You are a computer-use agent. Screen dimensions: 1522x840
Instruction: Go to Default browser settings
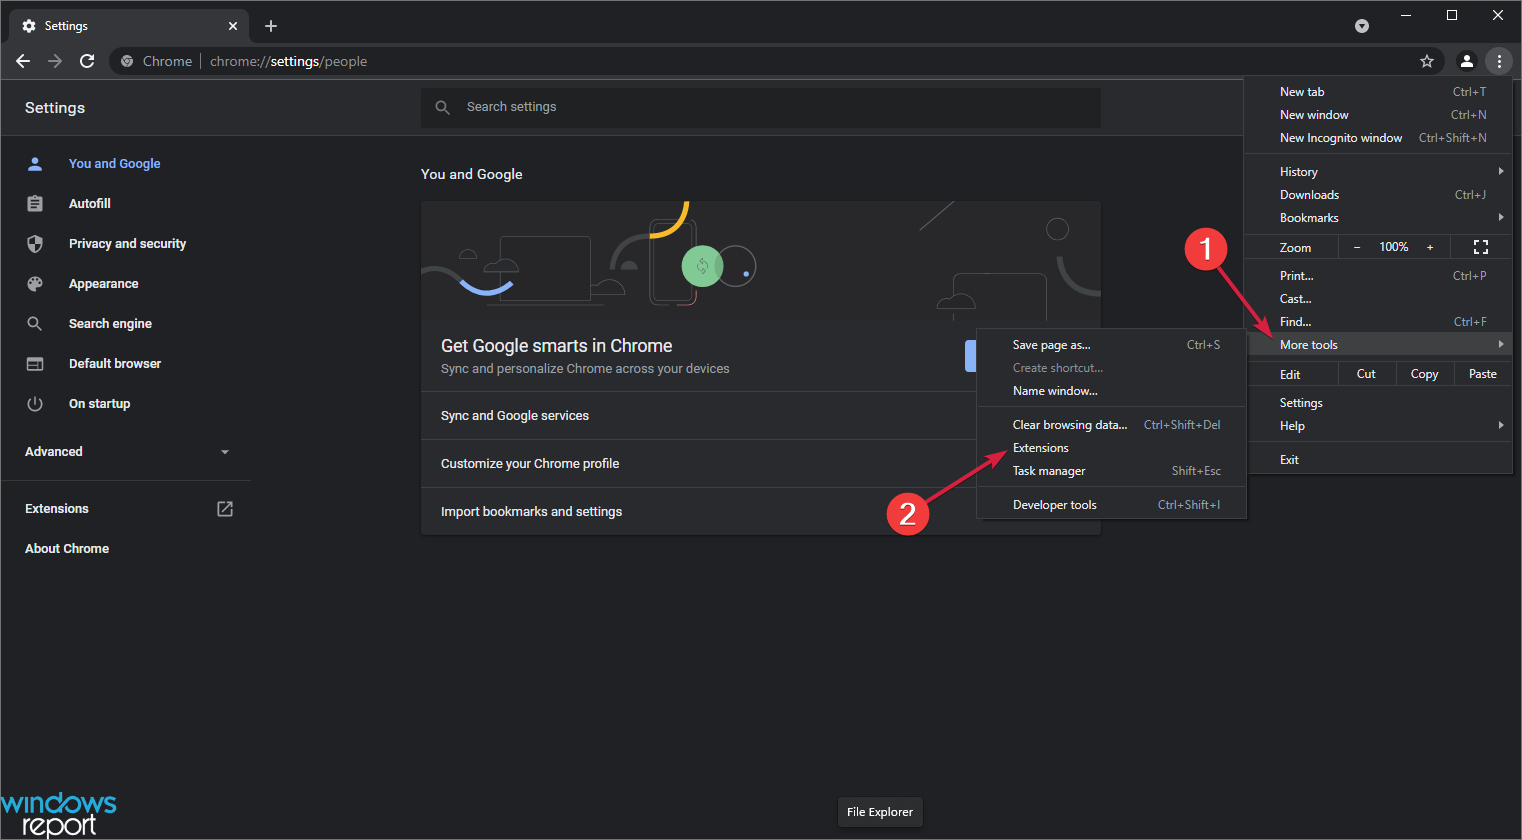click(115, 364)
